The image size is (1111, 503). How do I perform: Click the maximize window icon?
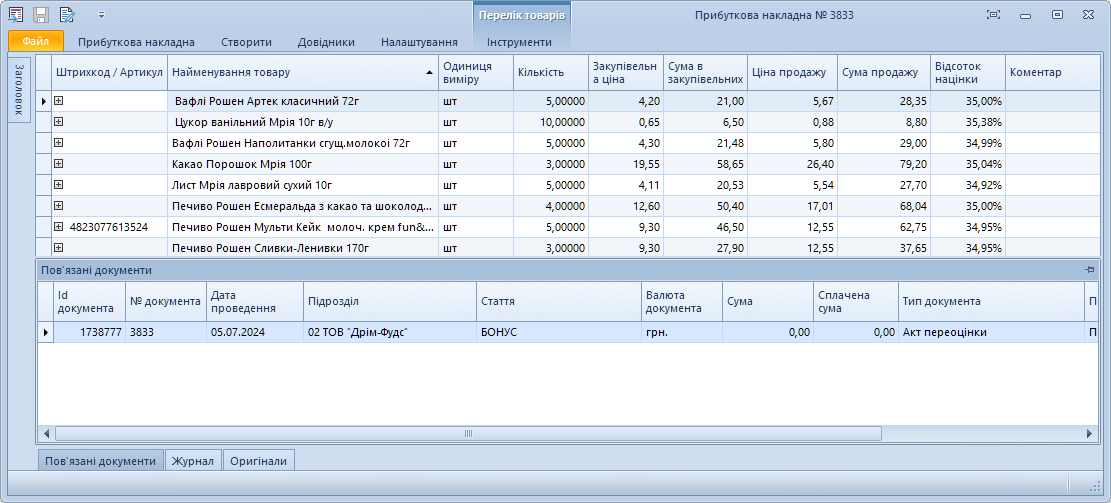(1057, 15)
